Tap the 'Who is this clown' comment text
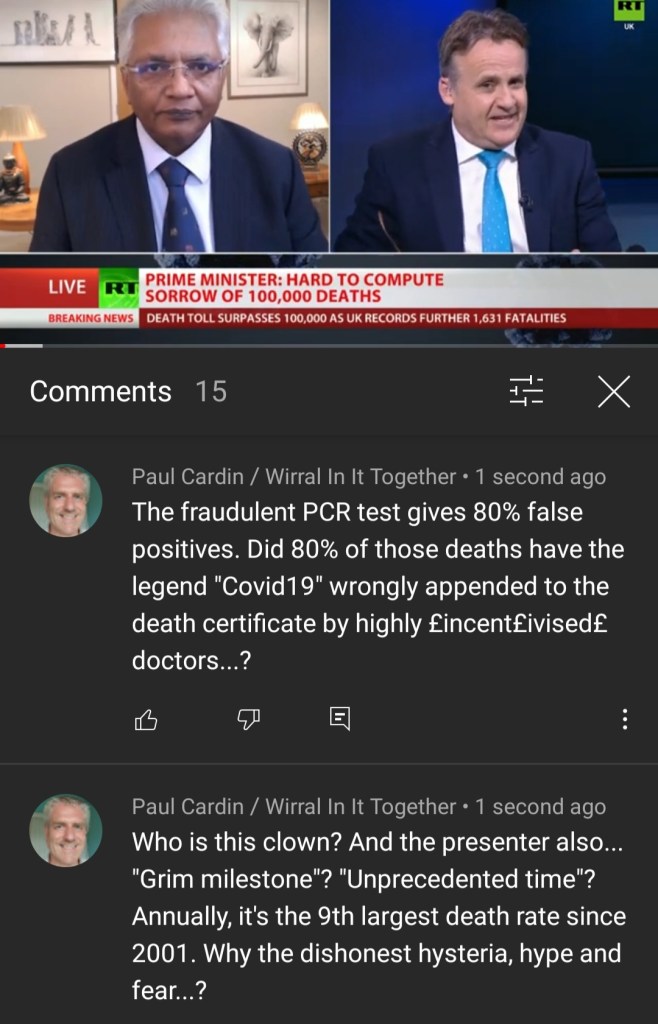 tap(379, 916)
